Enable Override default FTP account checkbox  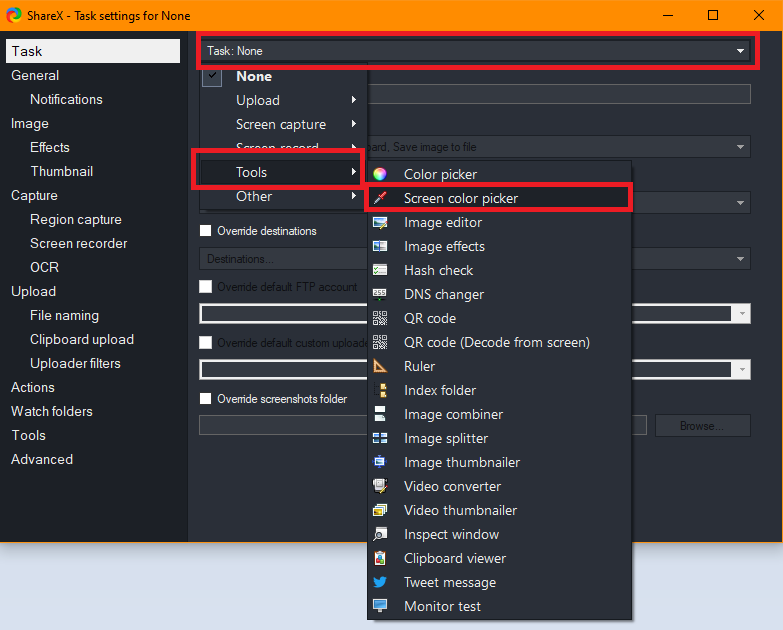pos(205,286)
